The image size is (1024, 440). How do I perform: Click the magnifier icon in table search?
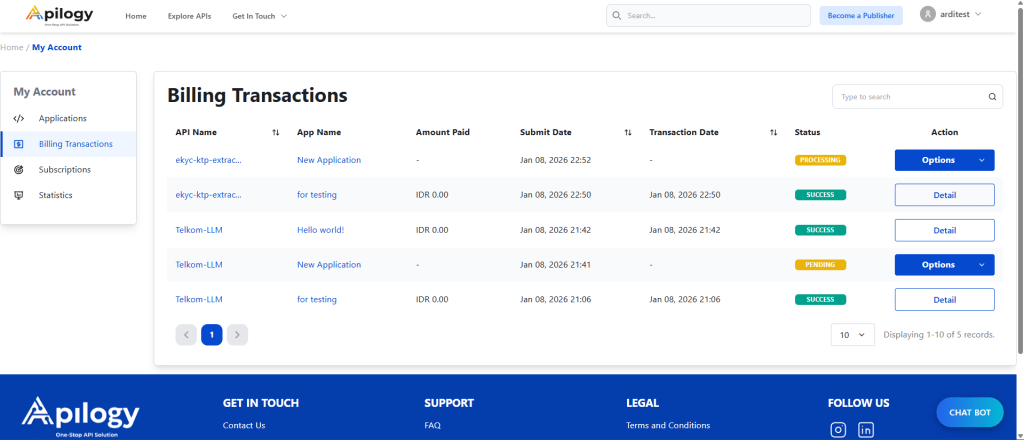(x=992, y=97)
